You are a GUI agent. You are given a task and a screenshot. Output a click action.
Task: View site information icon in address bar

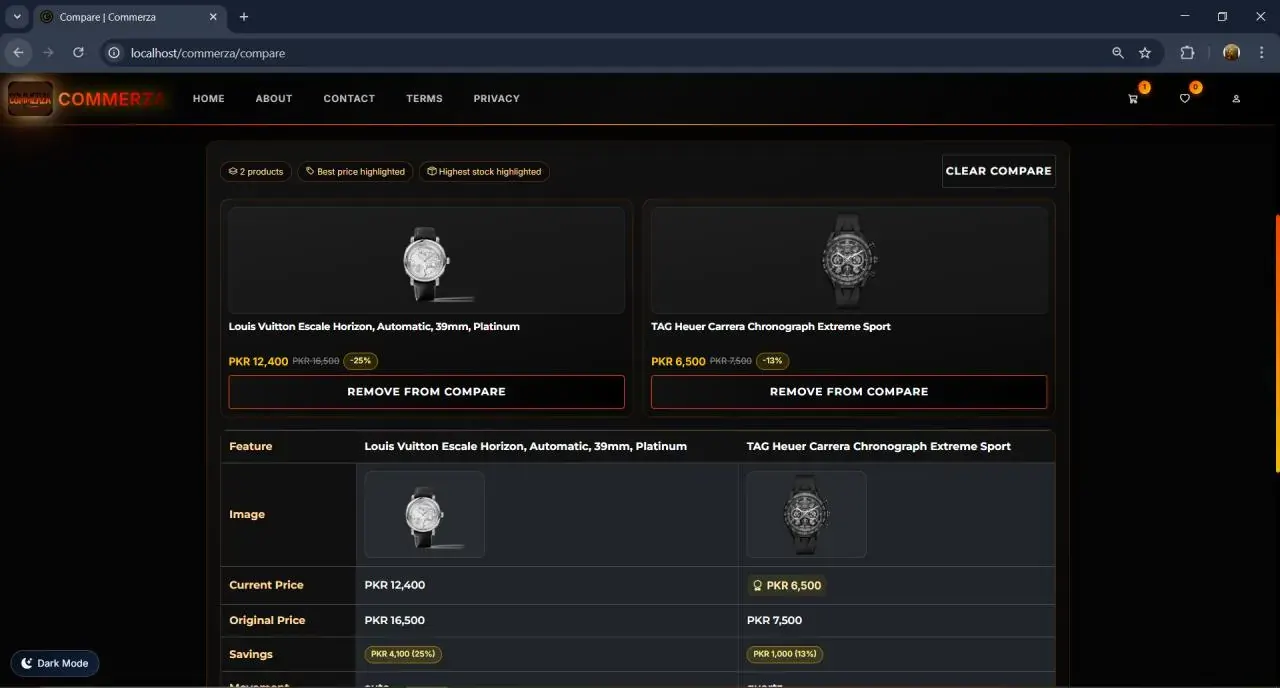pyautogui.click(x=114, y=53)
